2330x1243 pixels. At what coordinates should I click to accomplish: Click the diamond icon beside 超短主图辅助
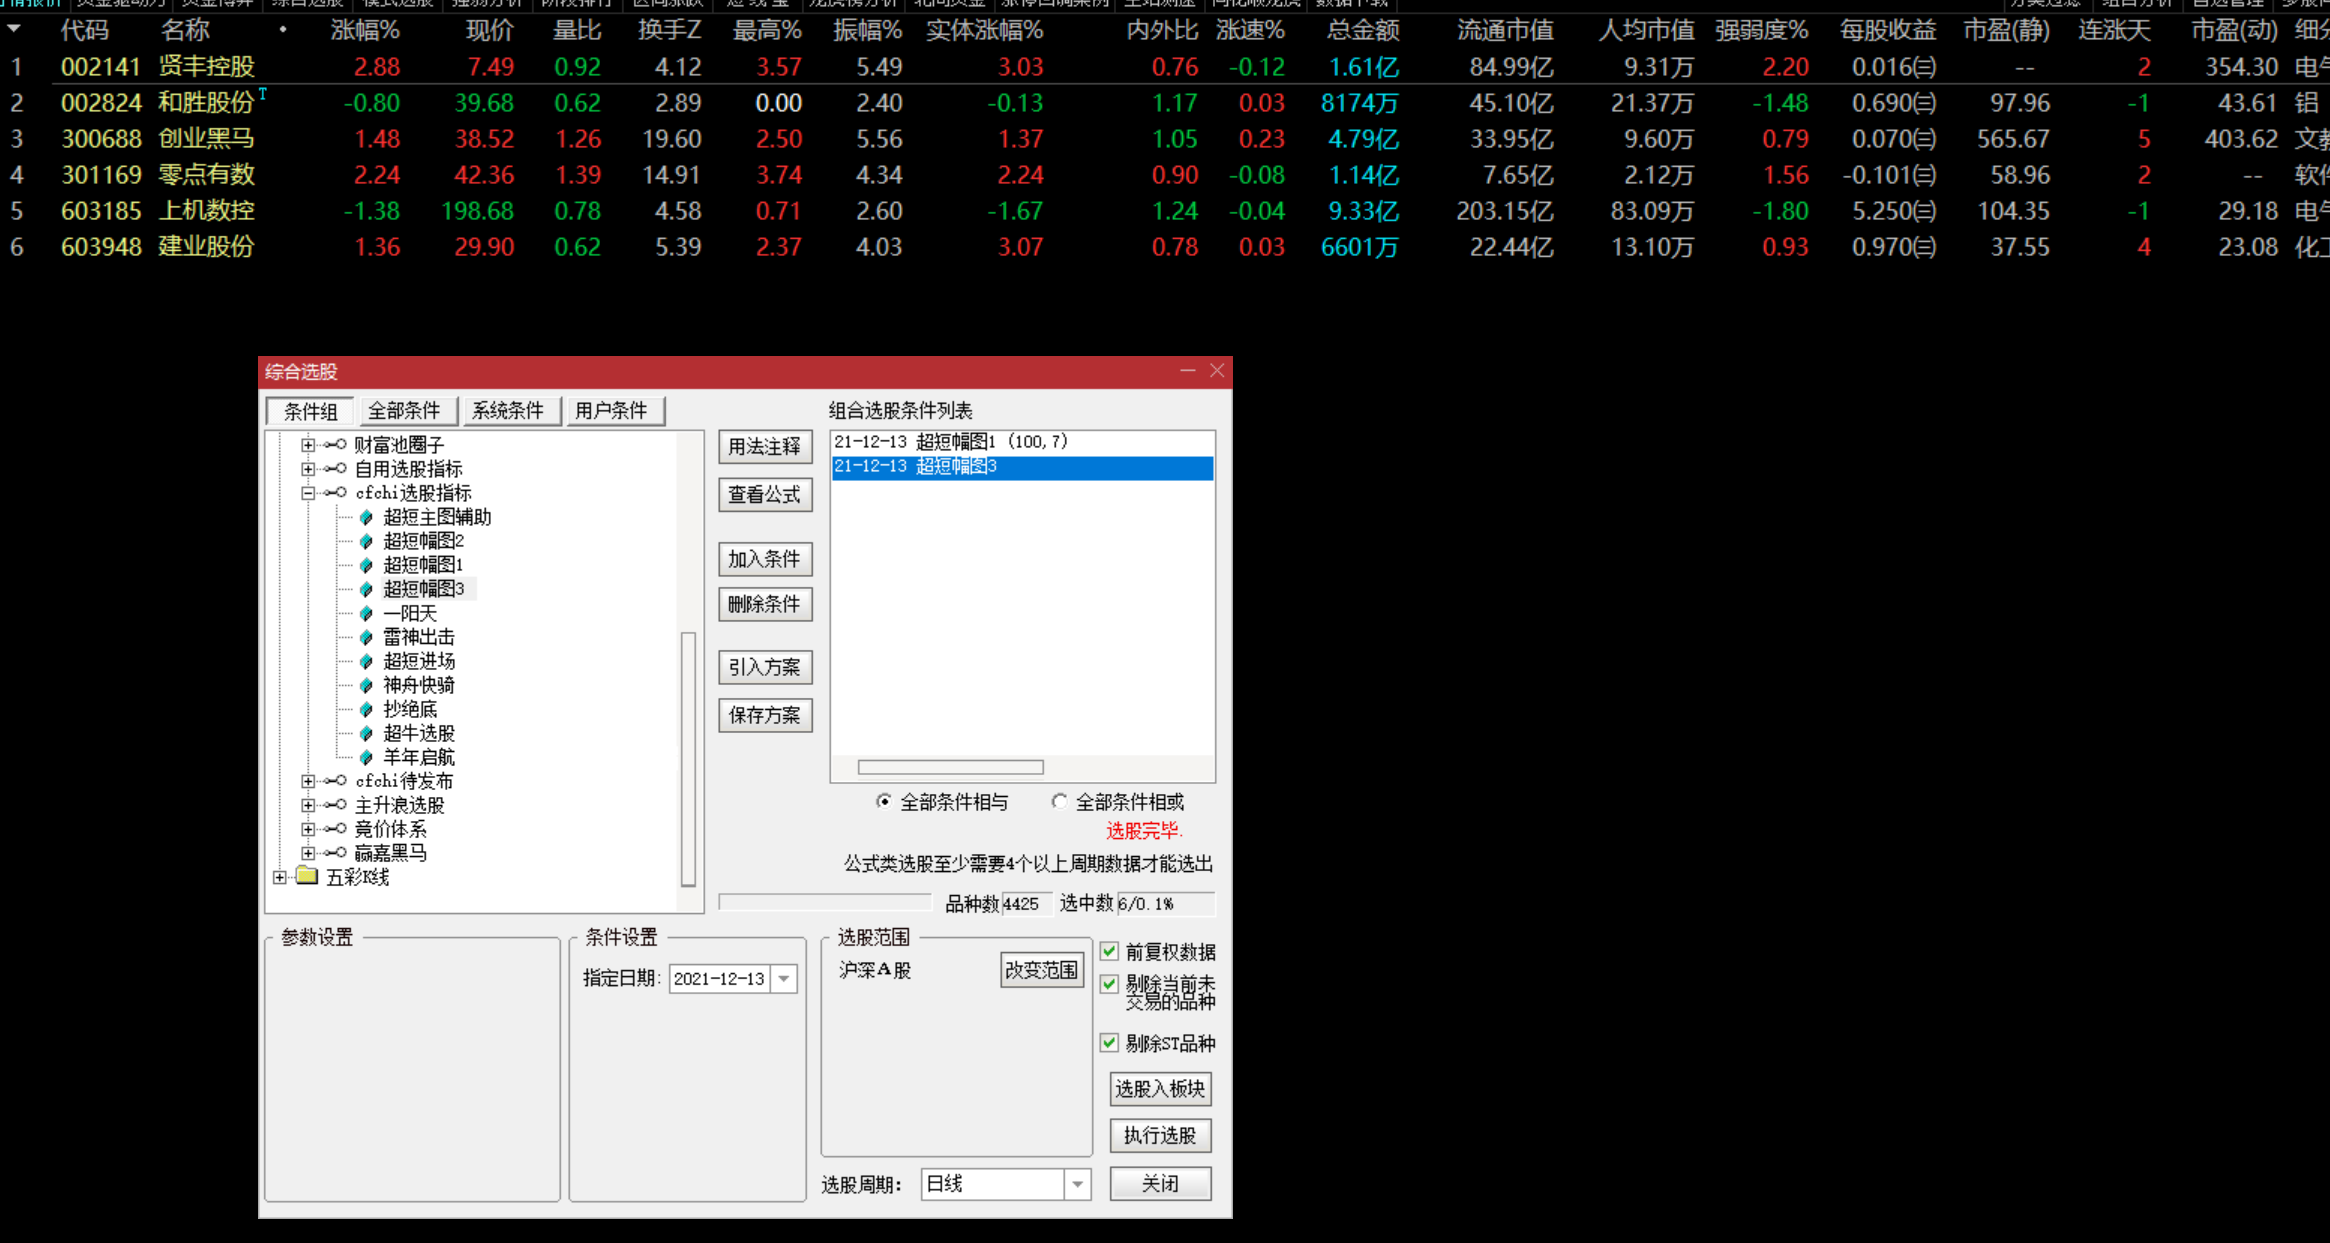(x=366, y=517)
